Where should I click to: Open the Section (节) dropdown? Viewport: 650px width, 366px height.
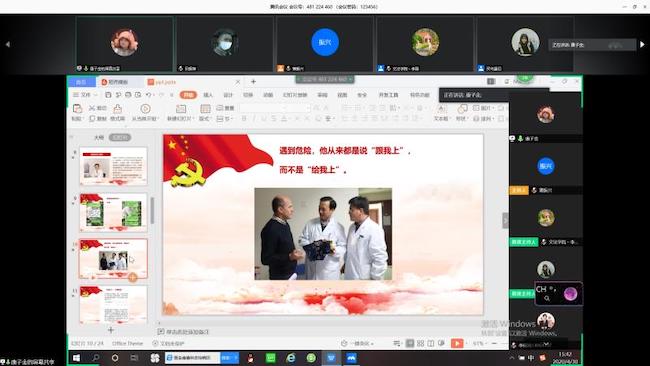point(225,119)
